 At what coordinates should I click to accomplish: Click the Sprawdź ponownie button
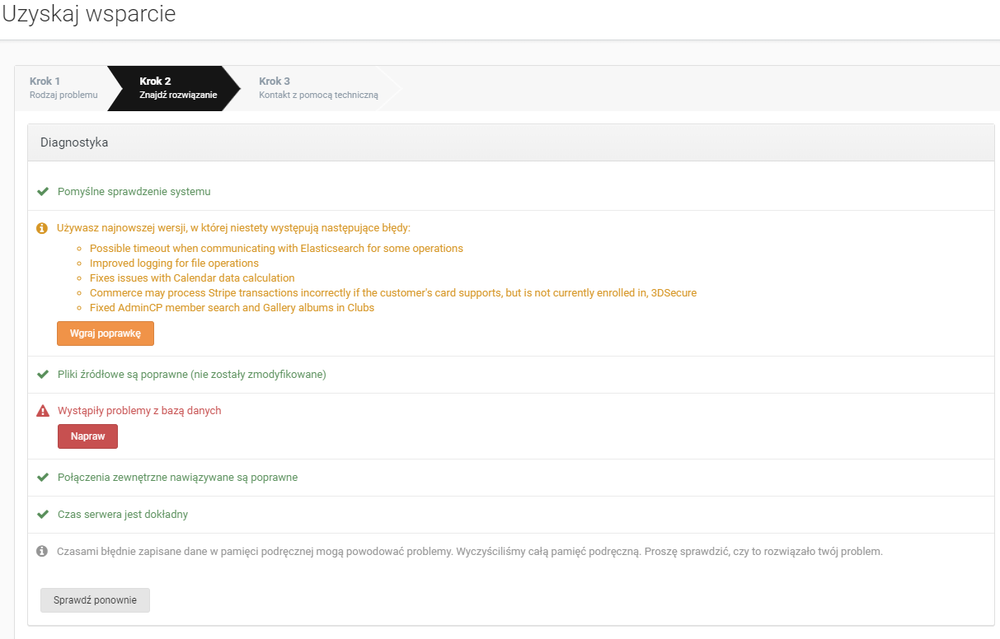tap(95, 600)
